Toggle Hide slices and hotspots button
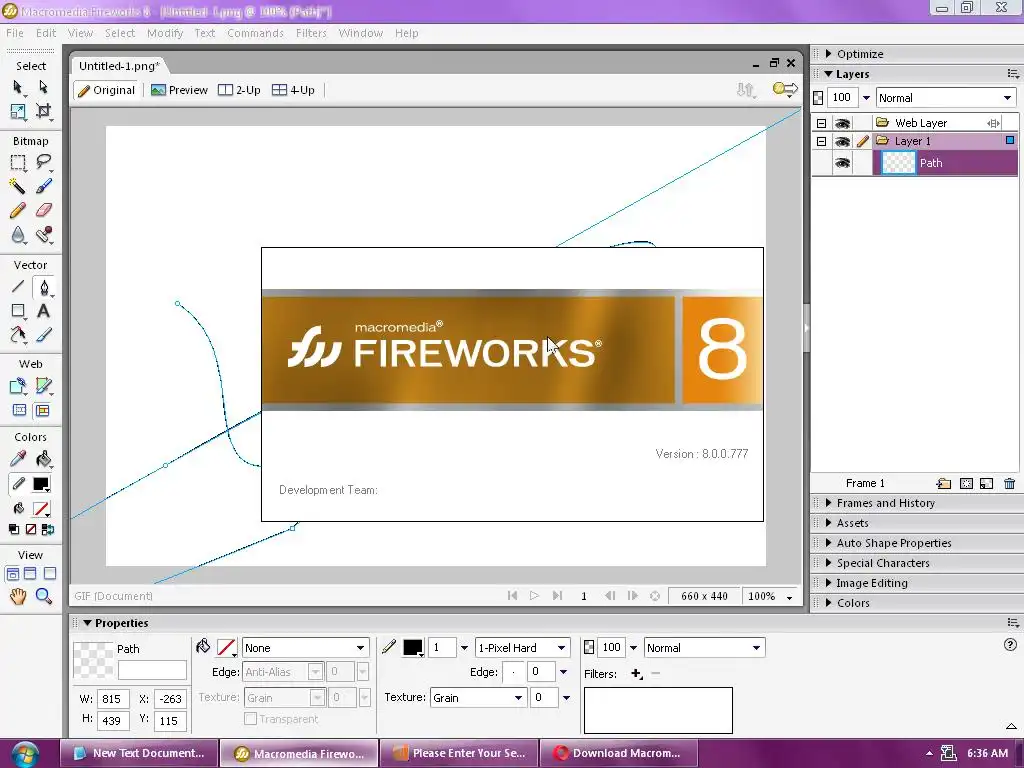 [x=20, y=410]
